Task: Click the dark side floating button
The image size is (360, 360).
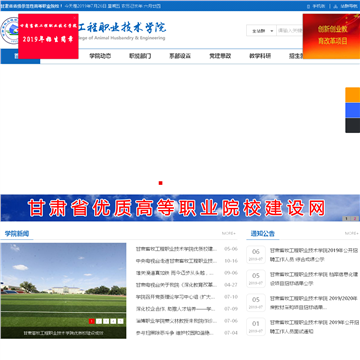Action: coord(353,125)
